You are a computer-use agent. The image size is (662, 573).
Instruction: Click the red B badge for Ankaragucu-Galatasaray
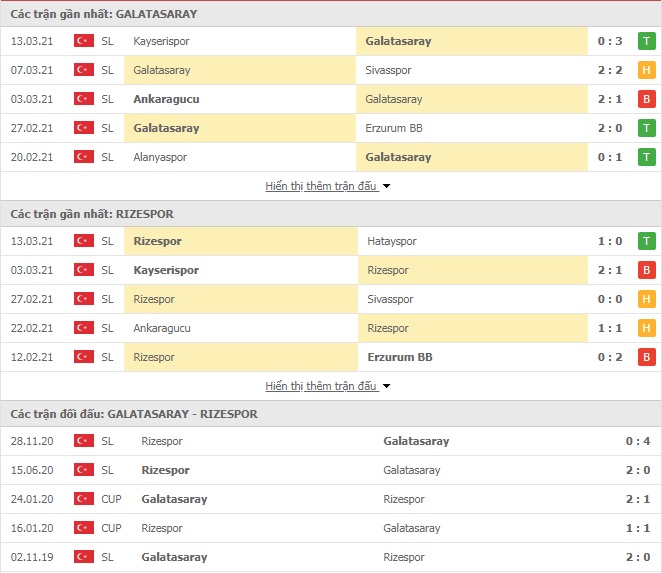[646, 99]
